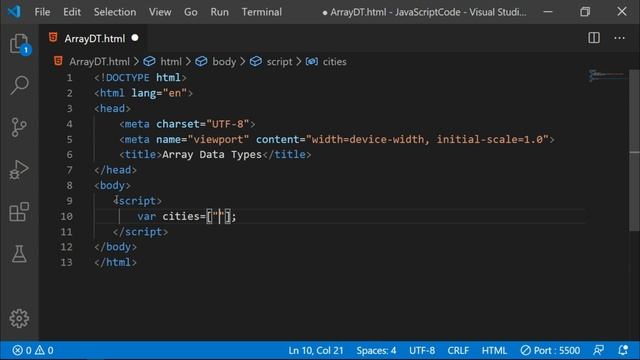The image size is (640, 360).
Task: Open the Manage gear settings menu
Action: (x=19, y=318)
